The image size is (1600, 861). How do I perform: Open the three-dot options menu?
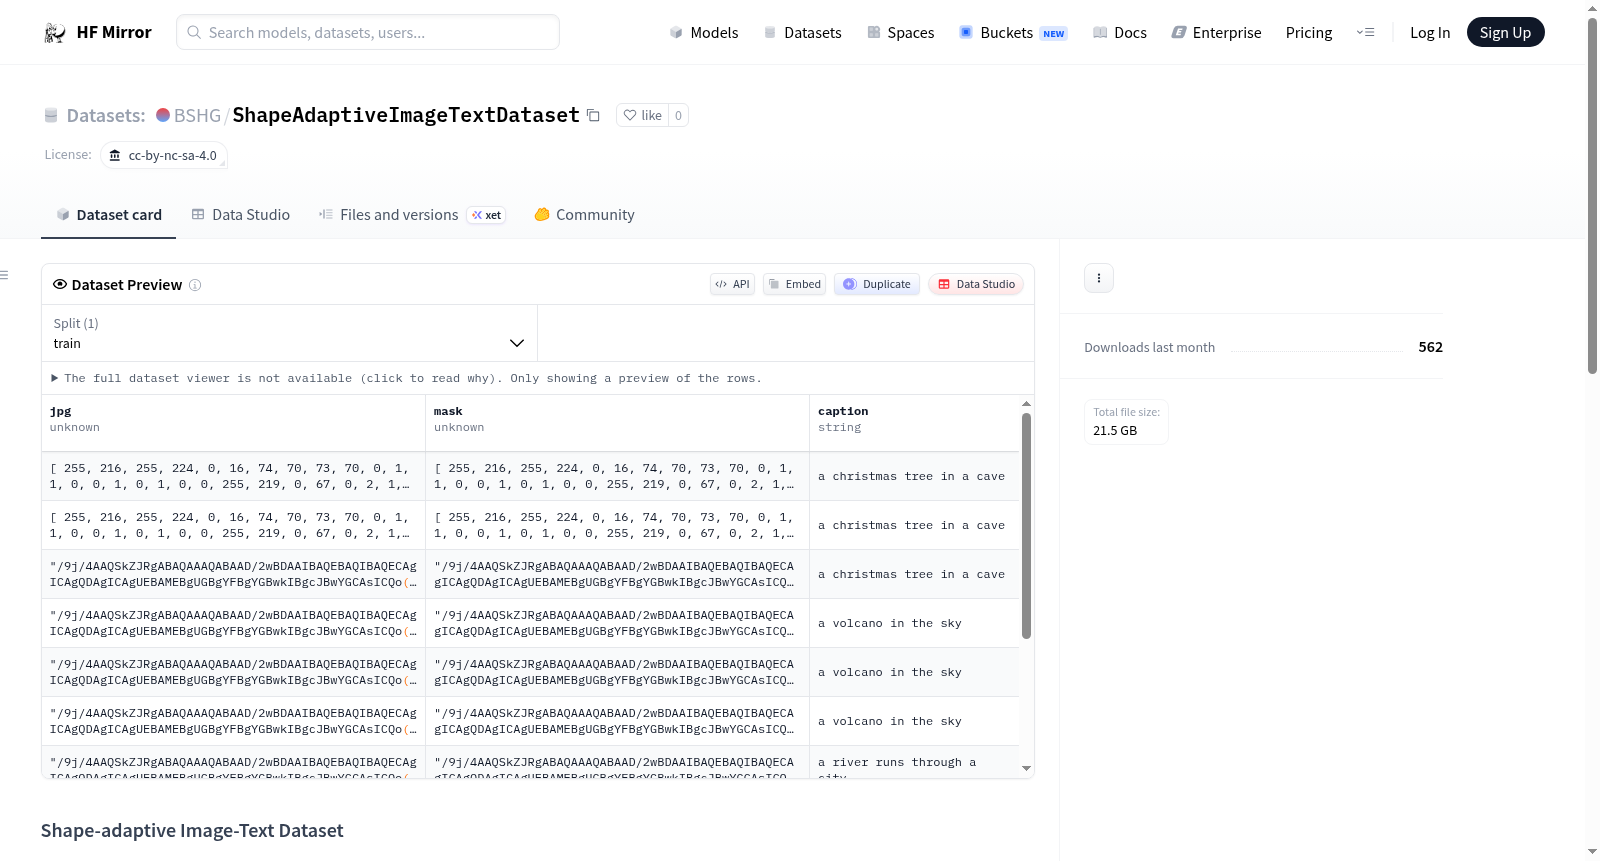(1099, 278)
